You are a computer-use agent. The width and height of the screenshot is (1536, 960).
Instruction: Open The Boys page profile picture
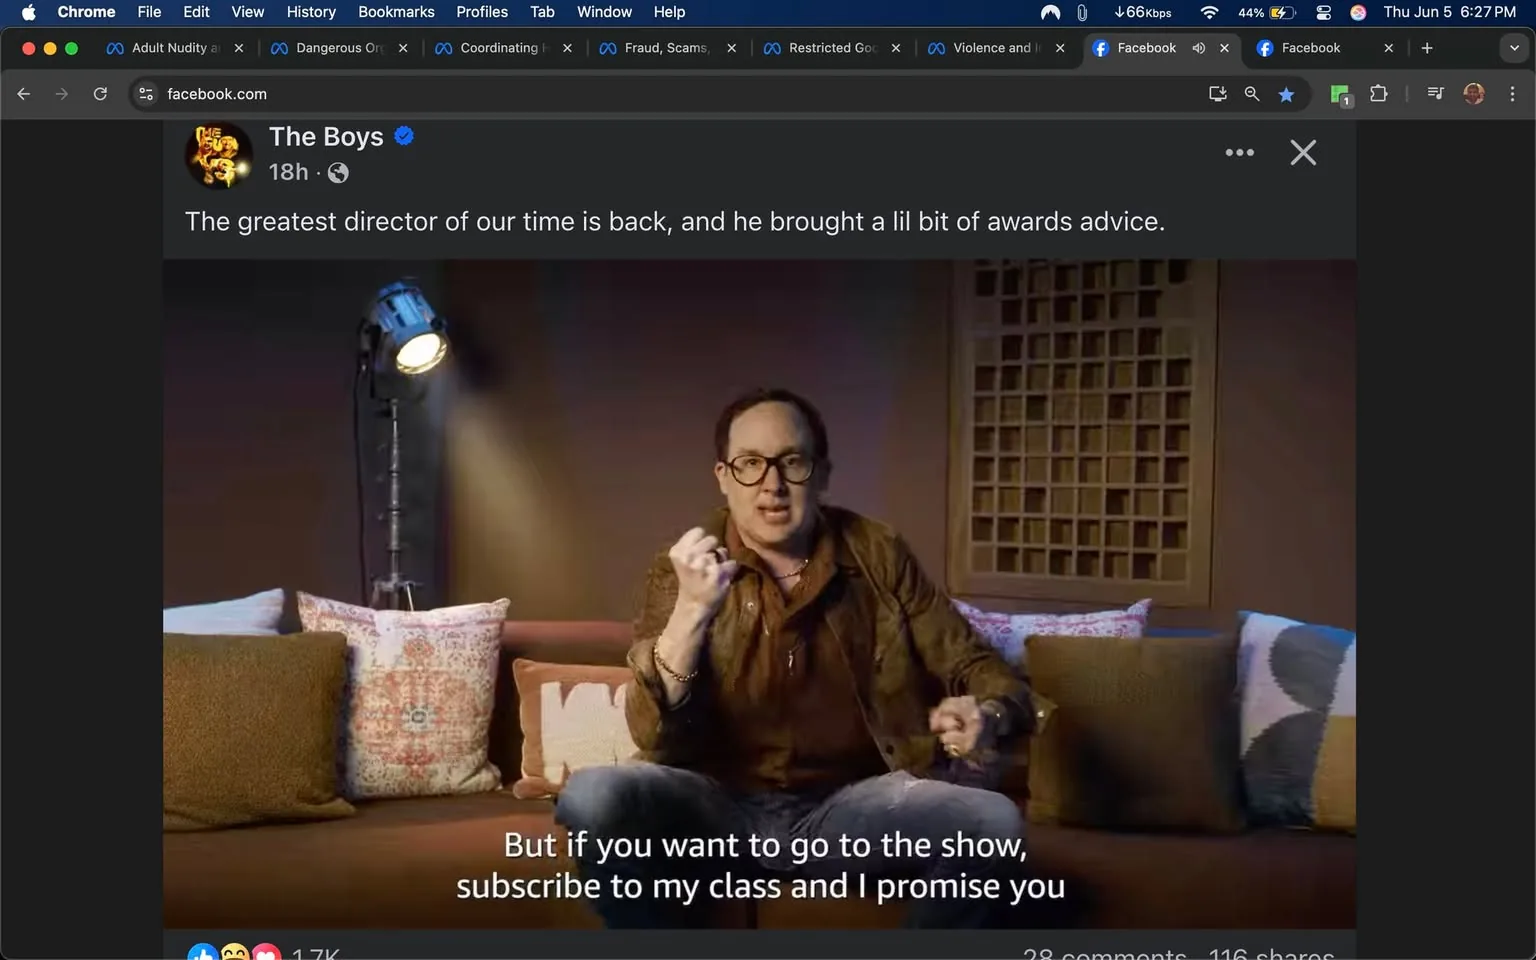click(x=218, y=155)
